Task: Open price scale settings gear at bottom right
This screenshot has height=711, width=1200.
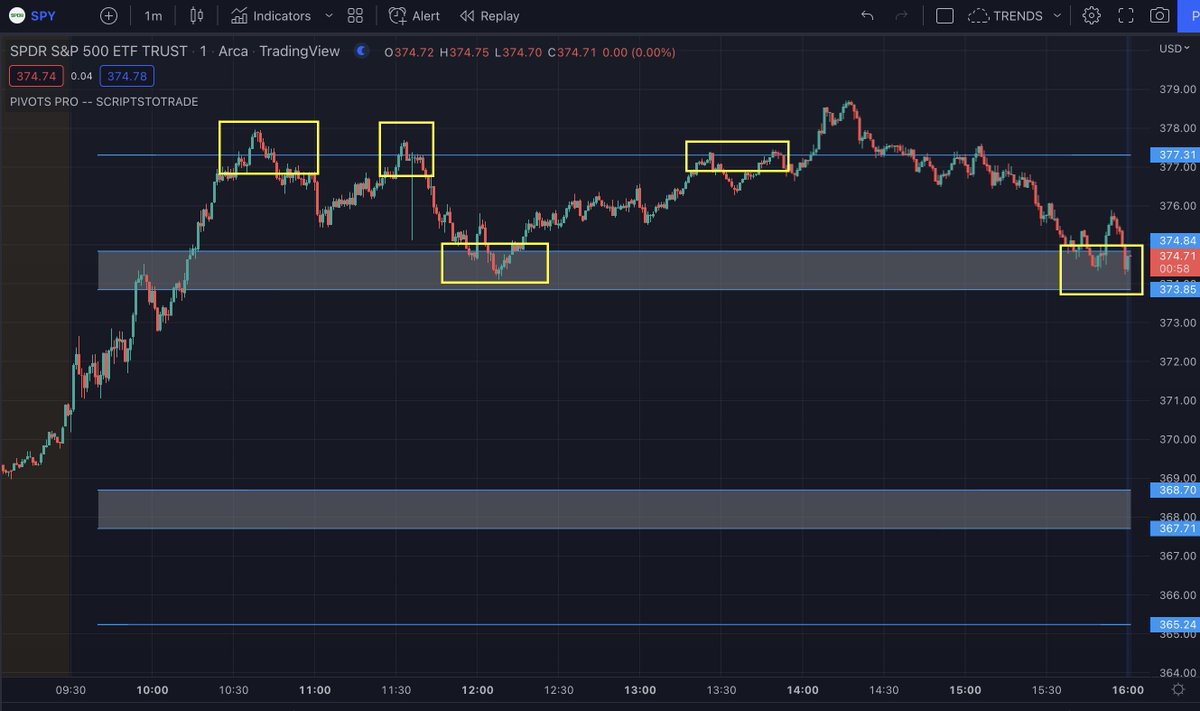Action: tap(1179, 689)
